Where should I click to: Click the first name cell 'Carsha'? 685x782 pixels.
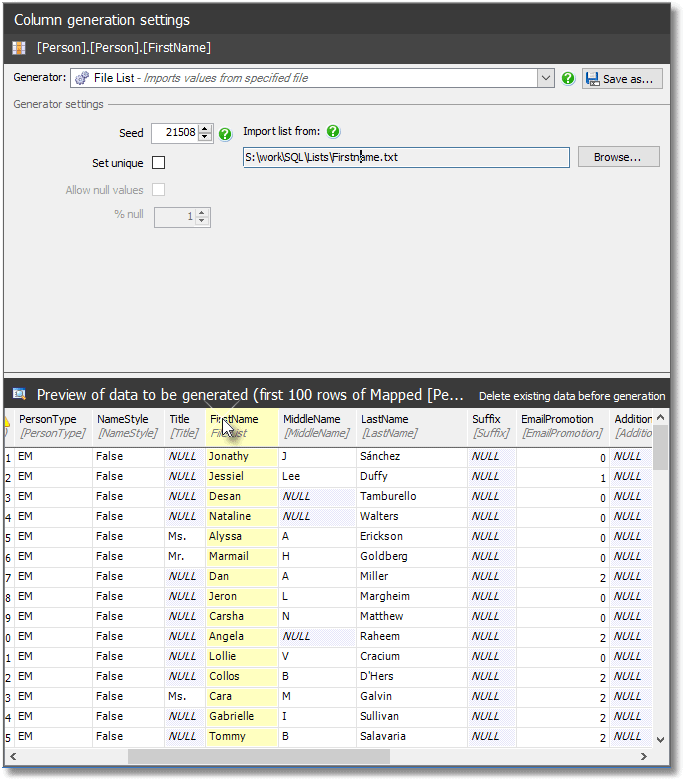[x=242, y=616]
